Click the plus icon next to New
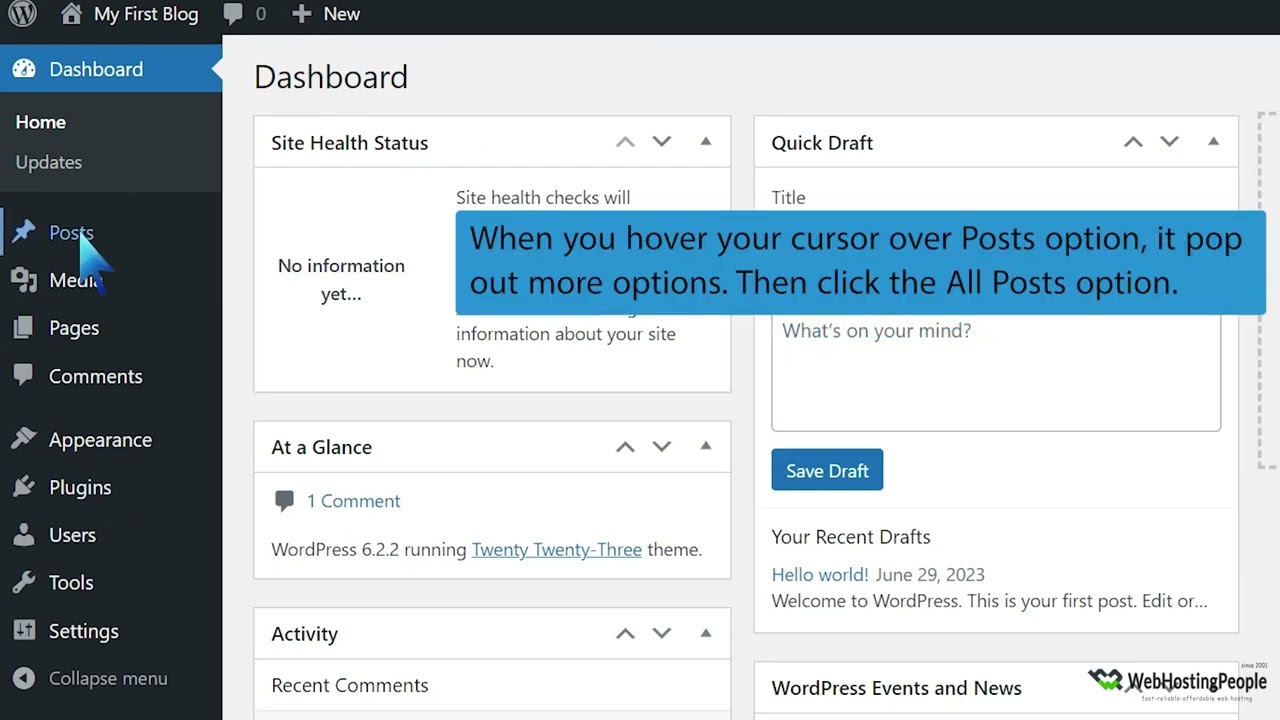The height and width of the screenshot is (720, 1280). coord(301,14)
